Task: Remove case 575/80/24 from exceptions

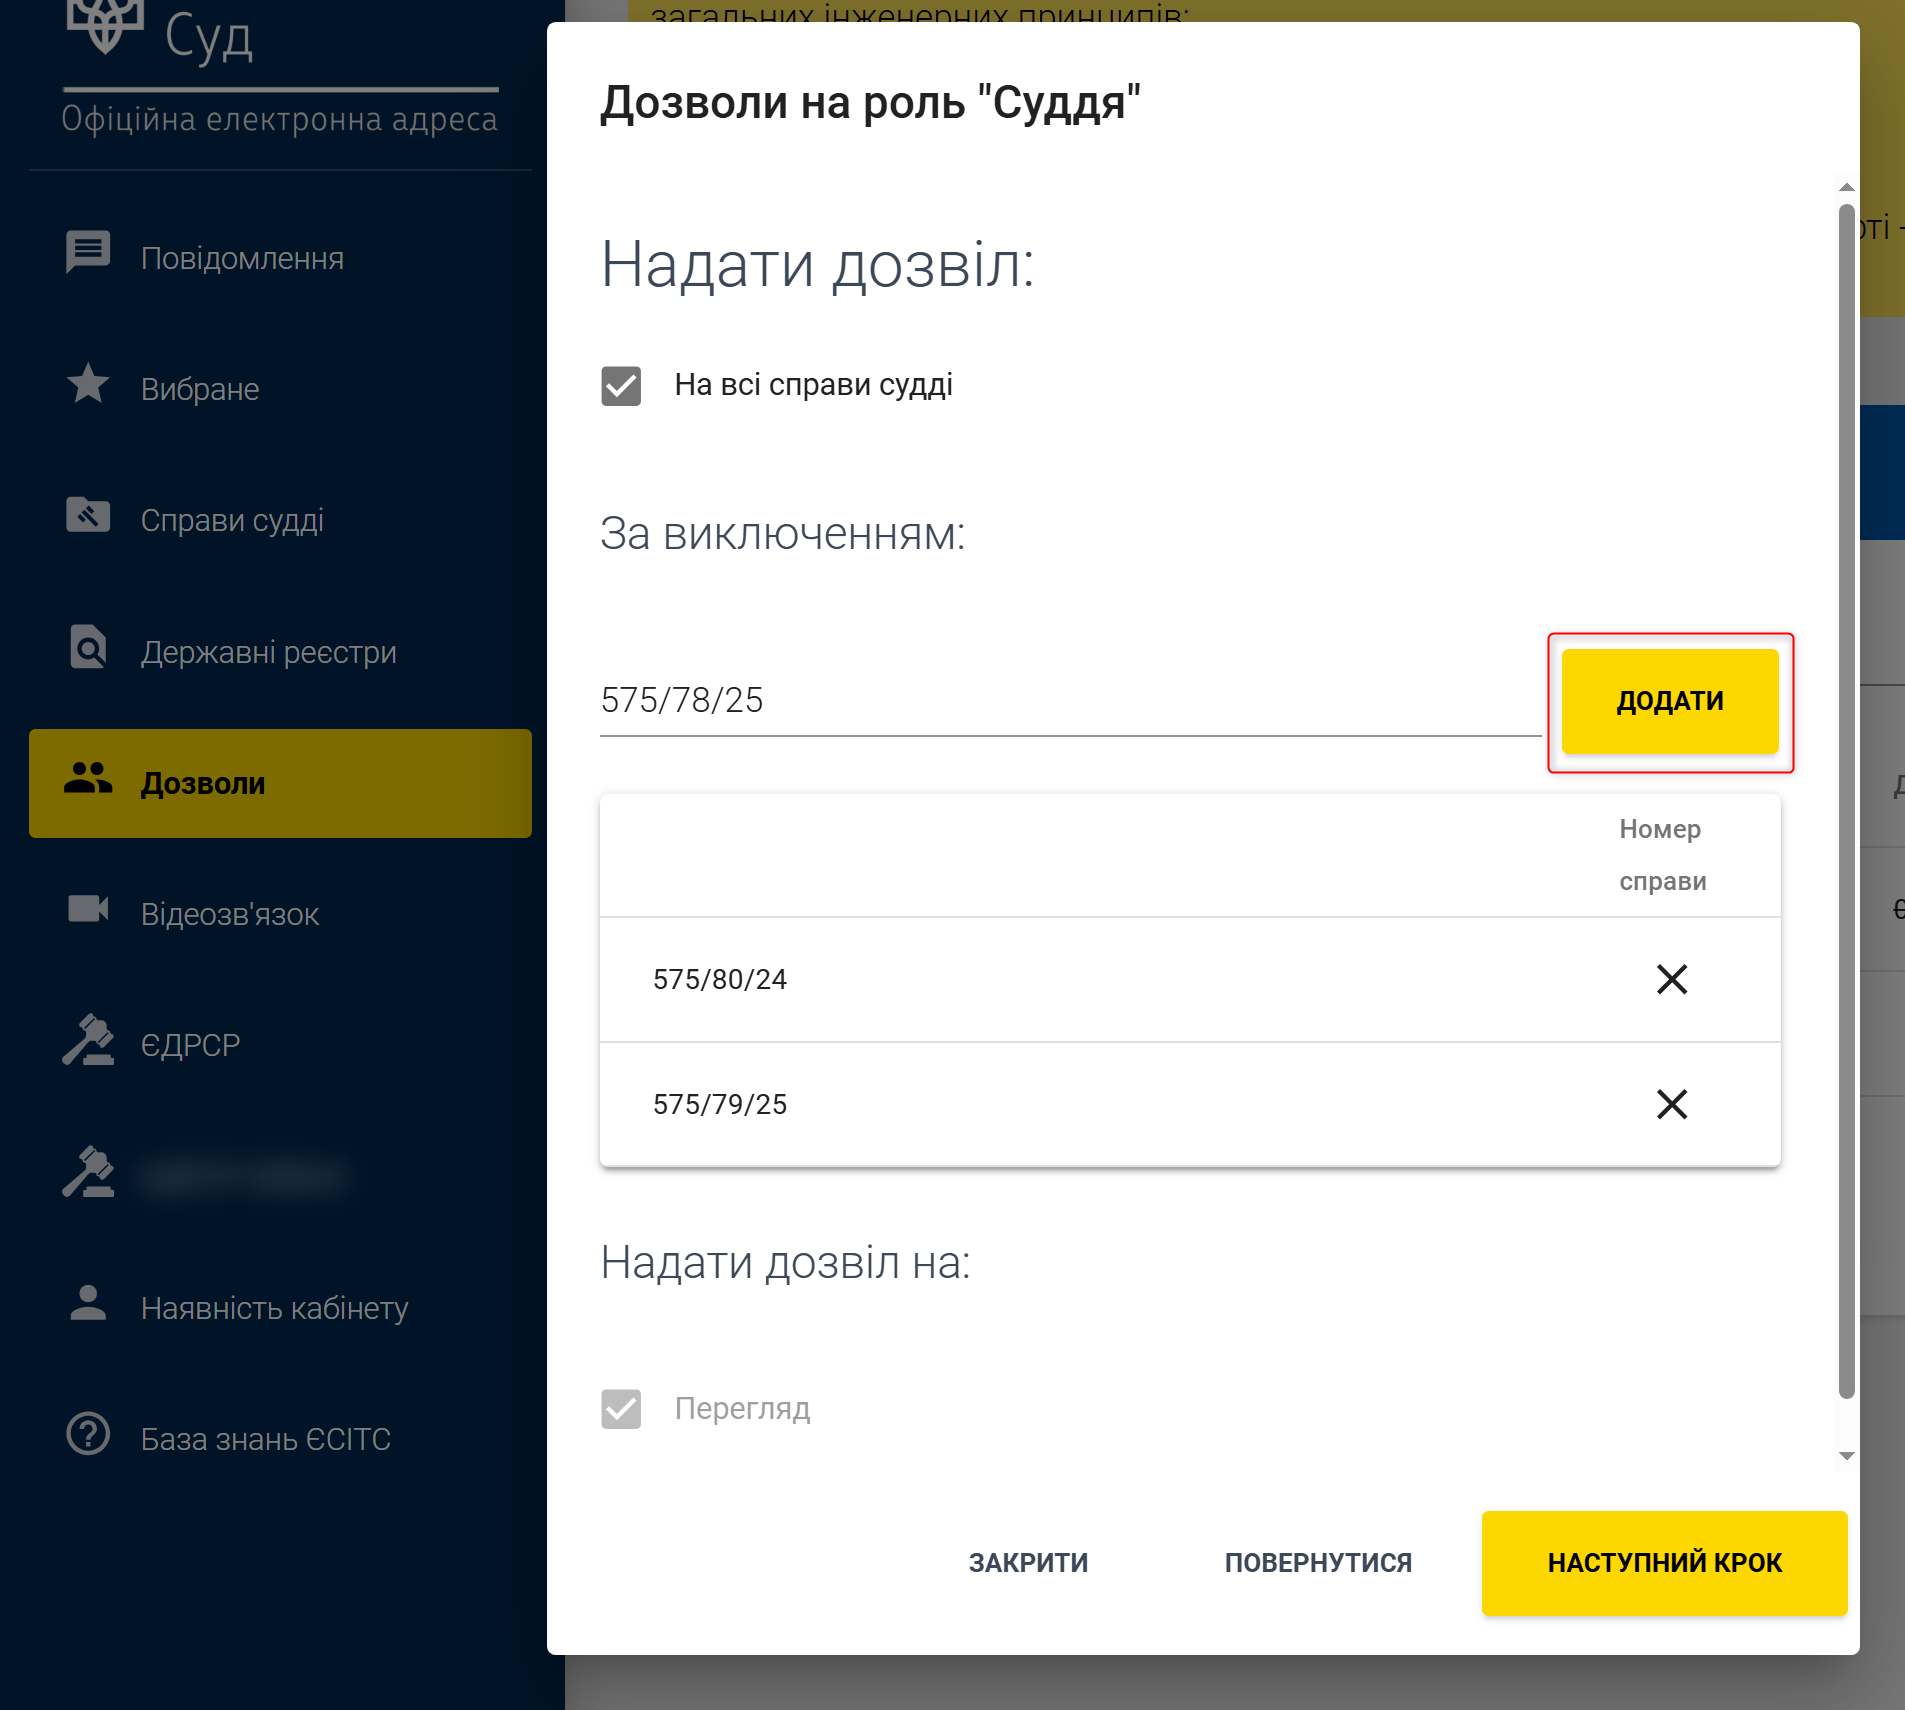Action: point(1671,979)
